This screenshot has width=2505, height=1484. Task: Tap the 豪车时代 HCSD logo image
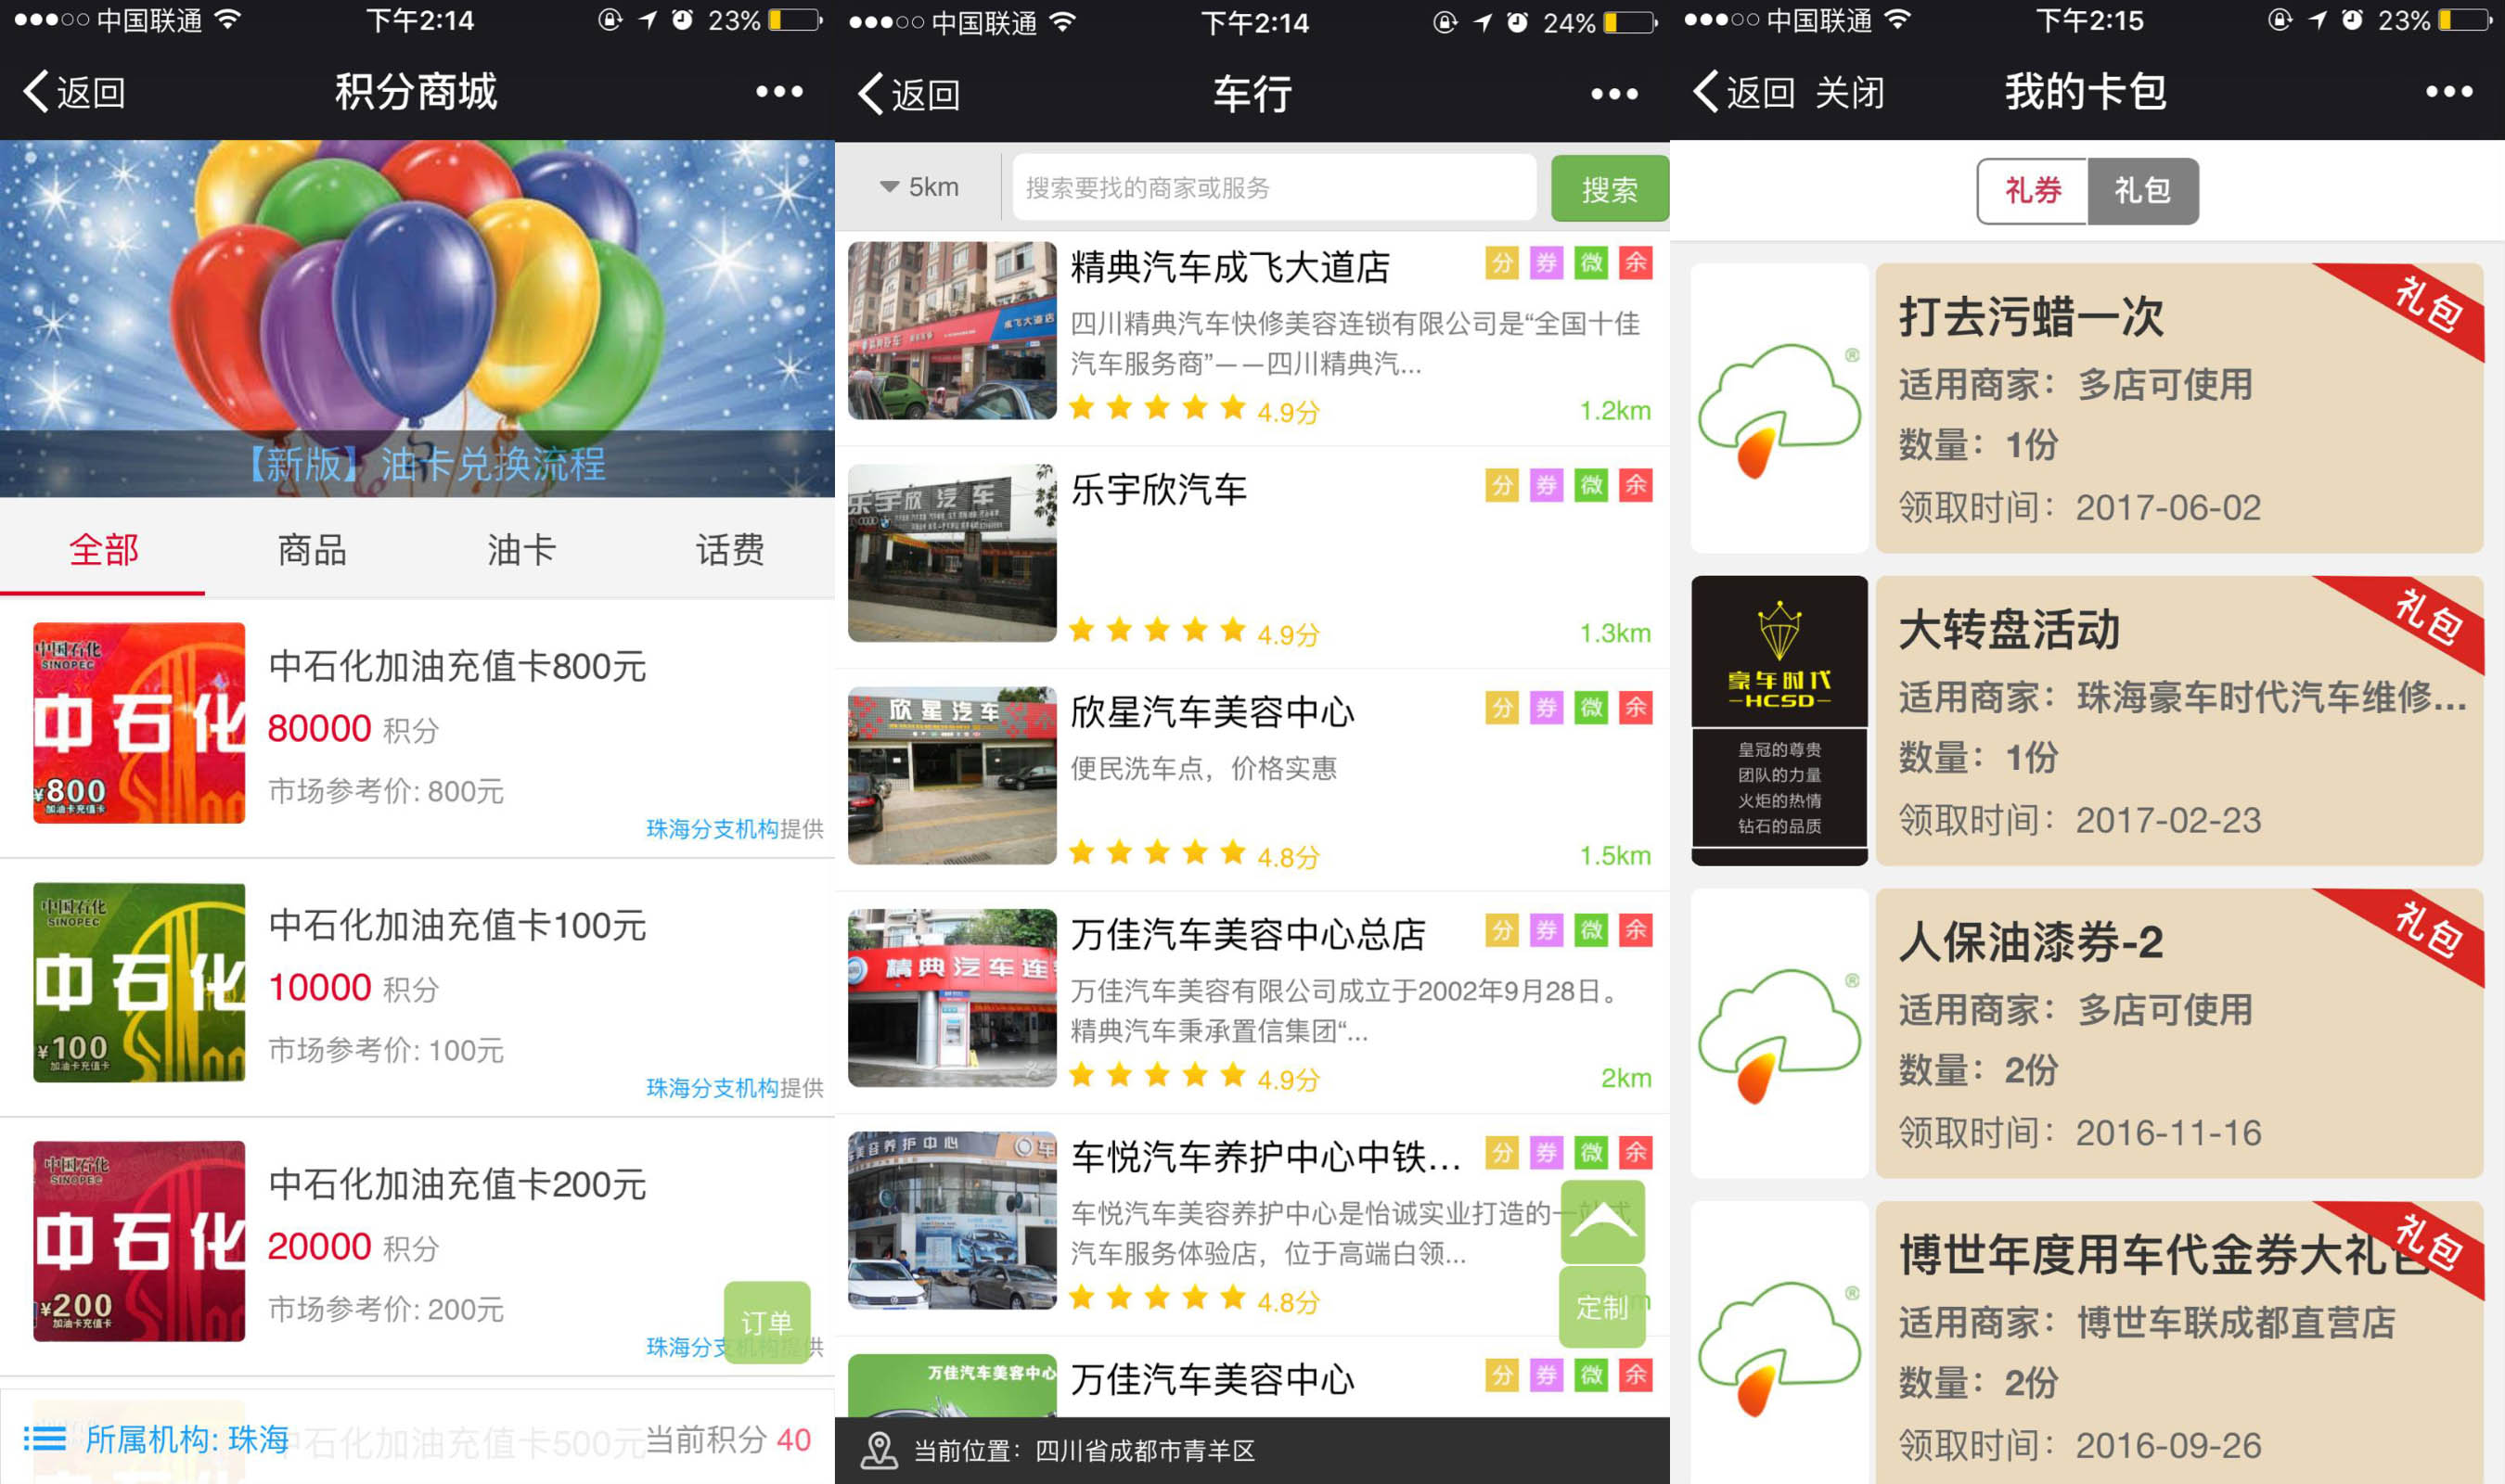(1779, 720)
